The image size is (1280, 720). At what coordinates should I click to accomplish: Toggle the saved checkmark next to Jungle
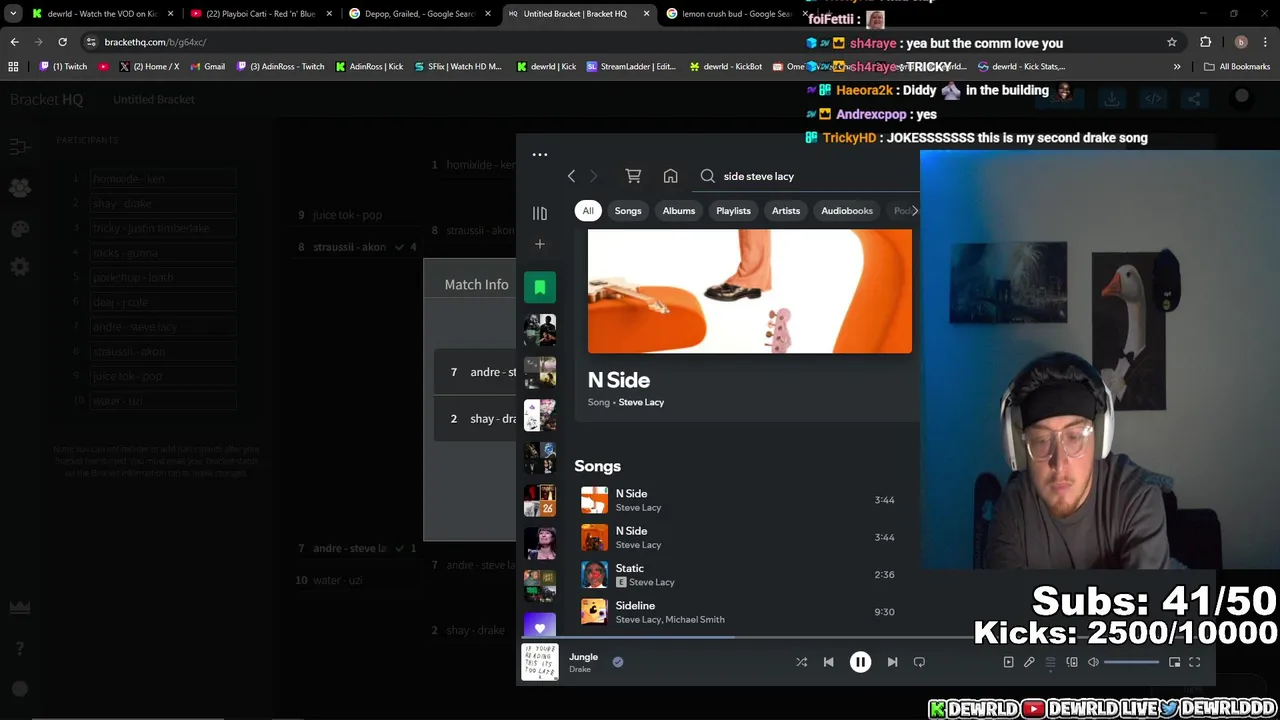tap(618, 661)
